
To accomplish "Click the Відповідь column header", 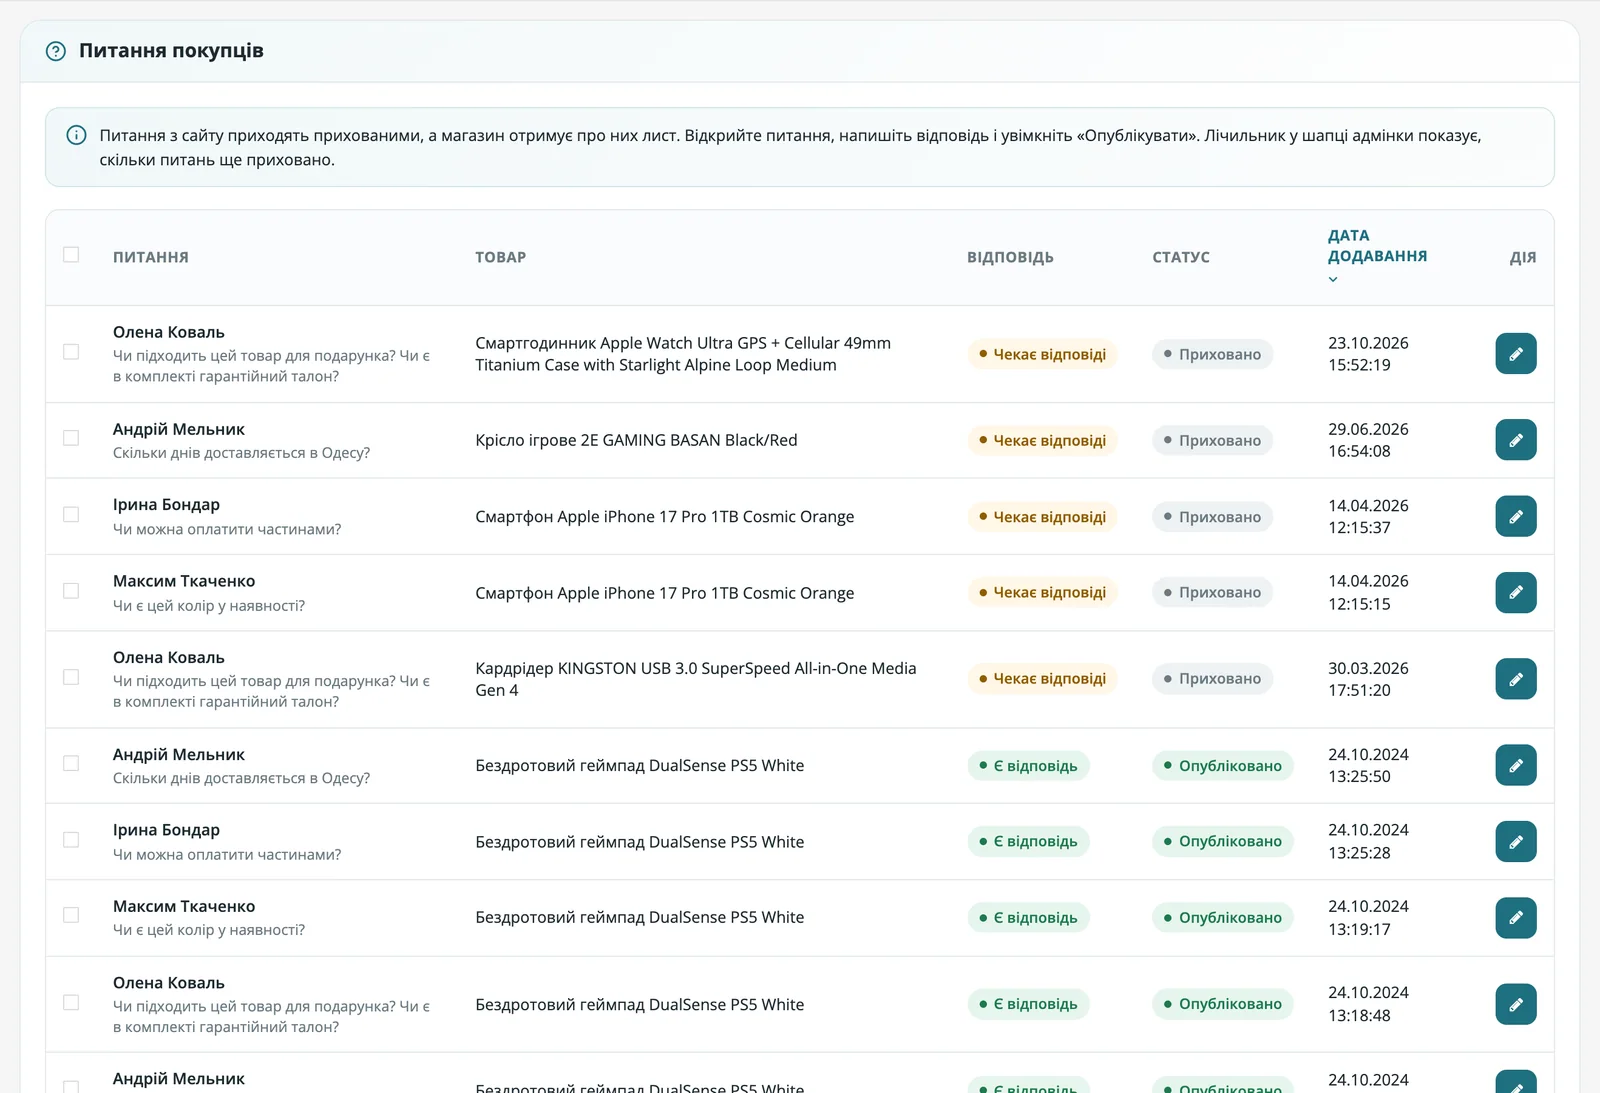I will coord(1010,257).
